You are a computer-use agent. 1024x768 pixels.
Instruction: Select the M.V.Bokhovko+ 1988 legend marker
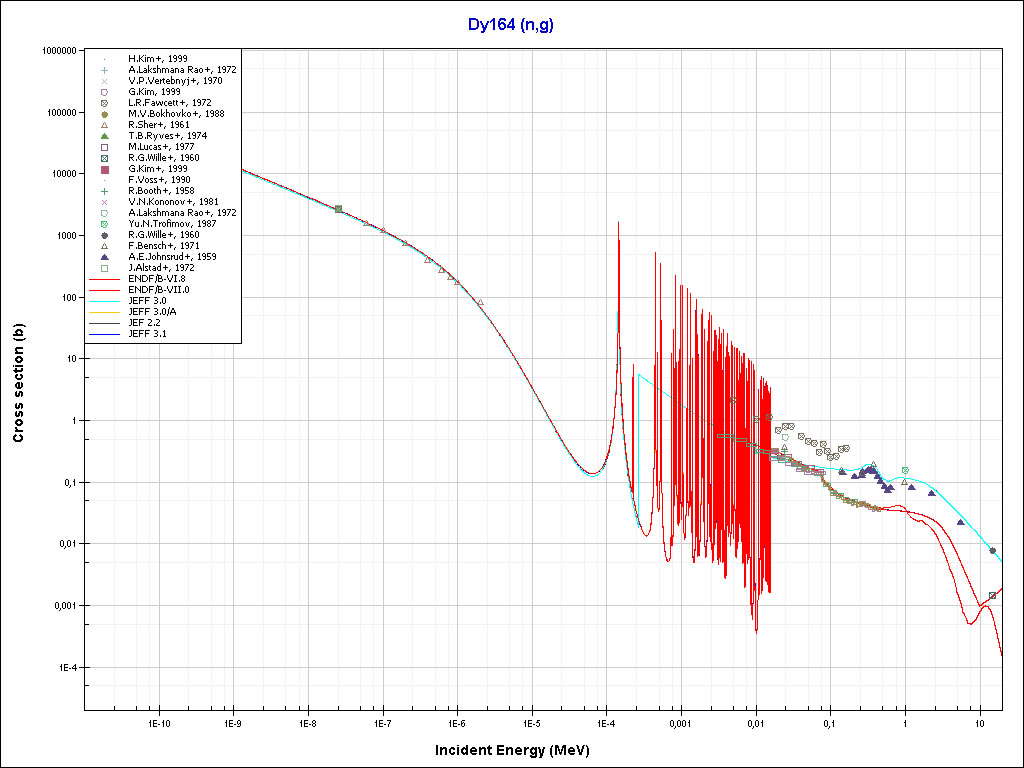[104, 114]
